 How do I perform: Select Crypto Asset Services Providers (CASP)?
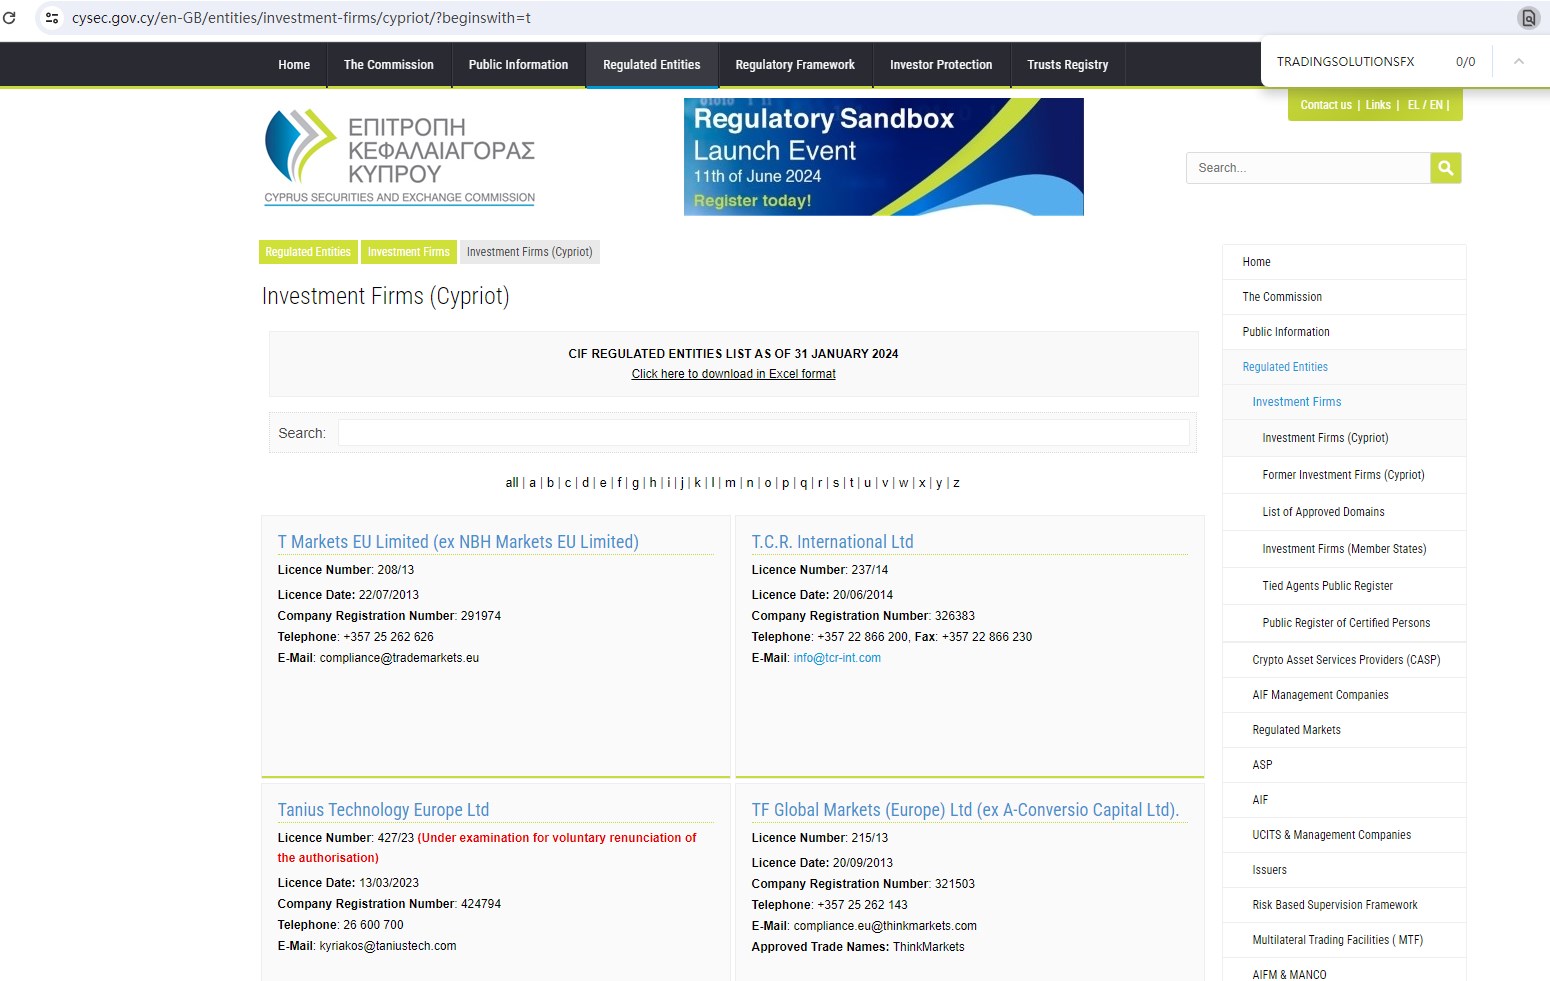(x=1345, y=660)
